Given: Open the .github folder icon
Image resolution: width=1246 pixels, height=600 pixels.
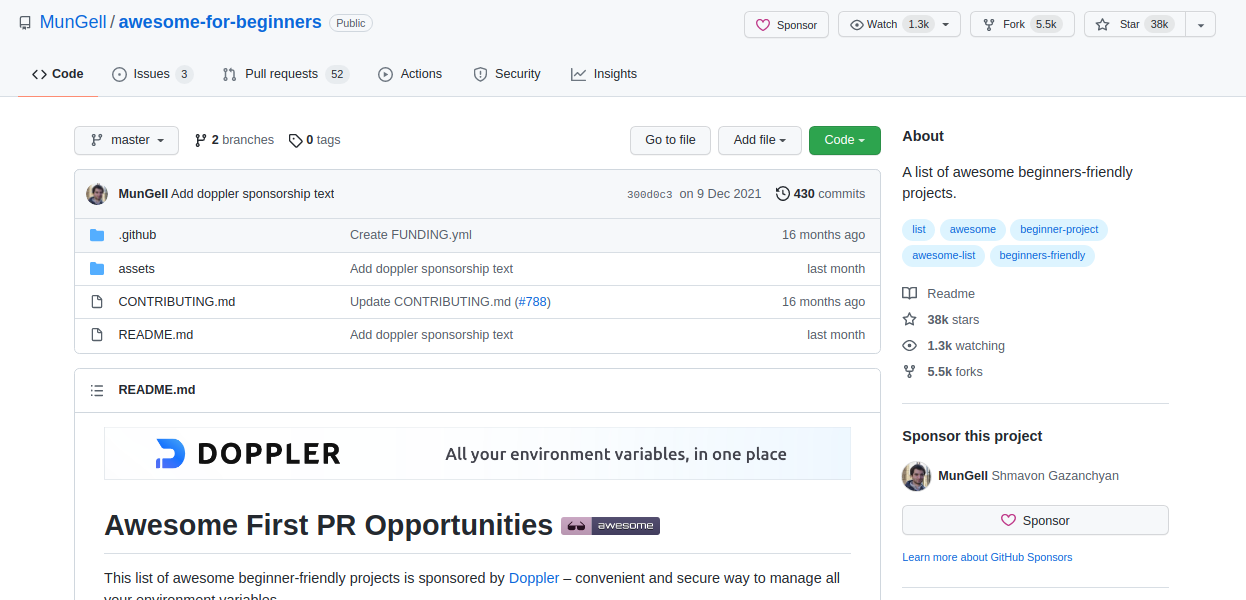Looking at the screenshot, I should click(98, 234).
